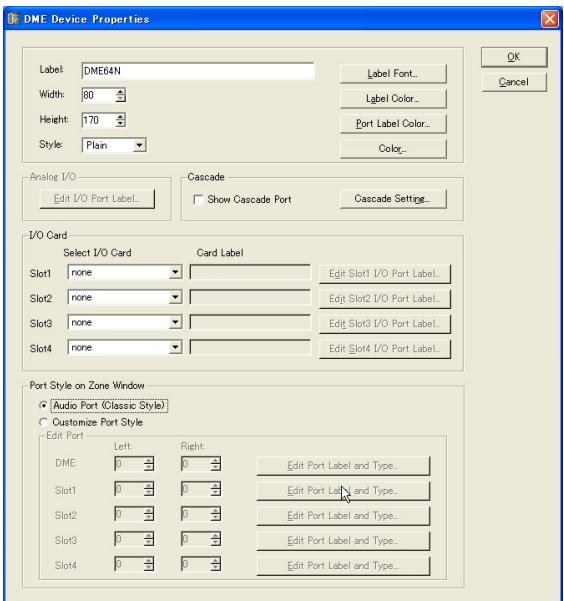Click the Label field containing DME64N
This screenshot has height=601, width=564.
click(198, 71)
